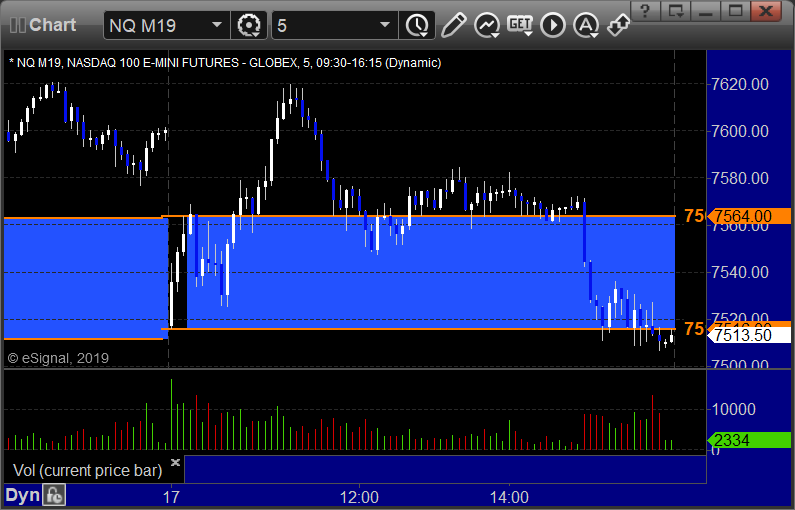The image size is (795, 510).
Task: Open the studies chart-line icon menu
Action: [487, 25]
